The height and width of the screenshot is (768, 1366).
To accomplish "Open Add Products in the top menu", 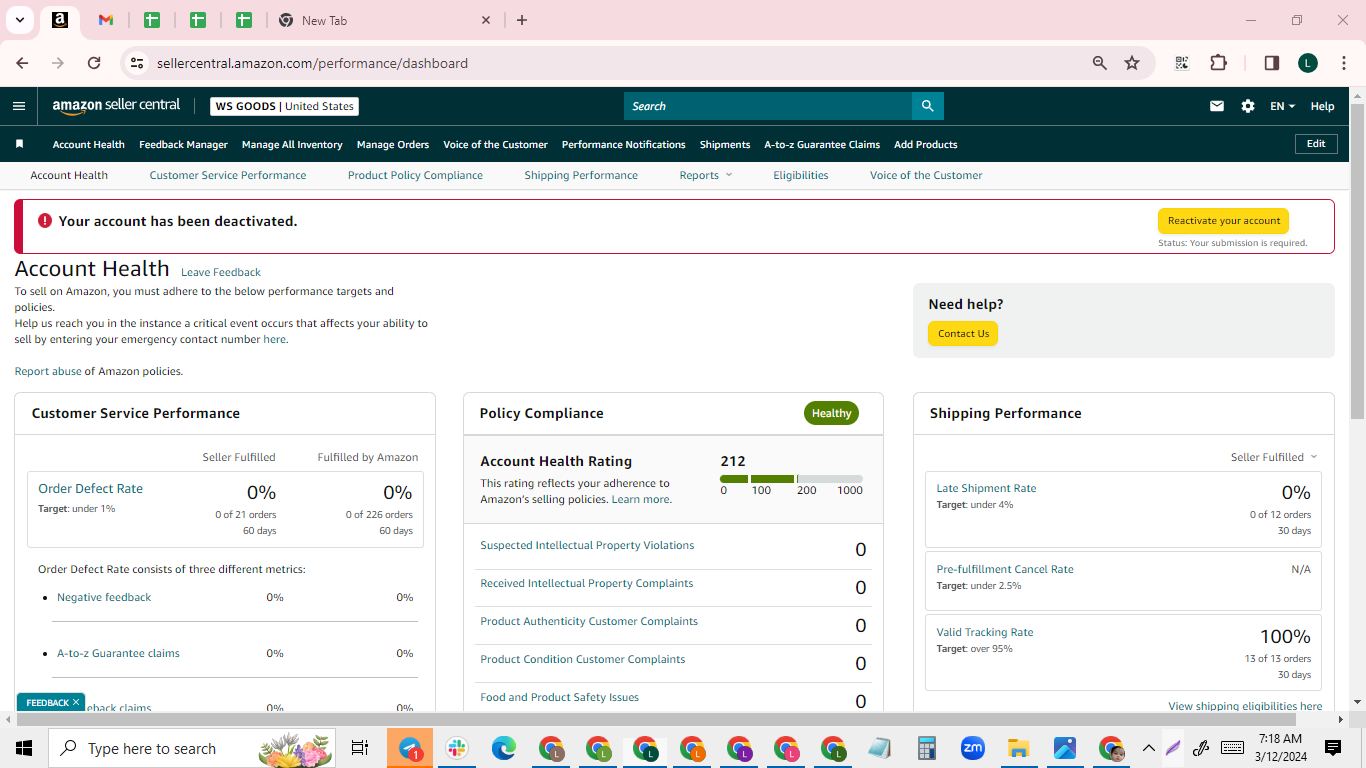I will pos(926,144).
